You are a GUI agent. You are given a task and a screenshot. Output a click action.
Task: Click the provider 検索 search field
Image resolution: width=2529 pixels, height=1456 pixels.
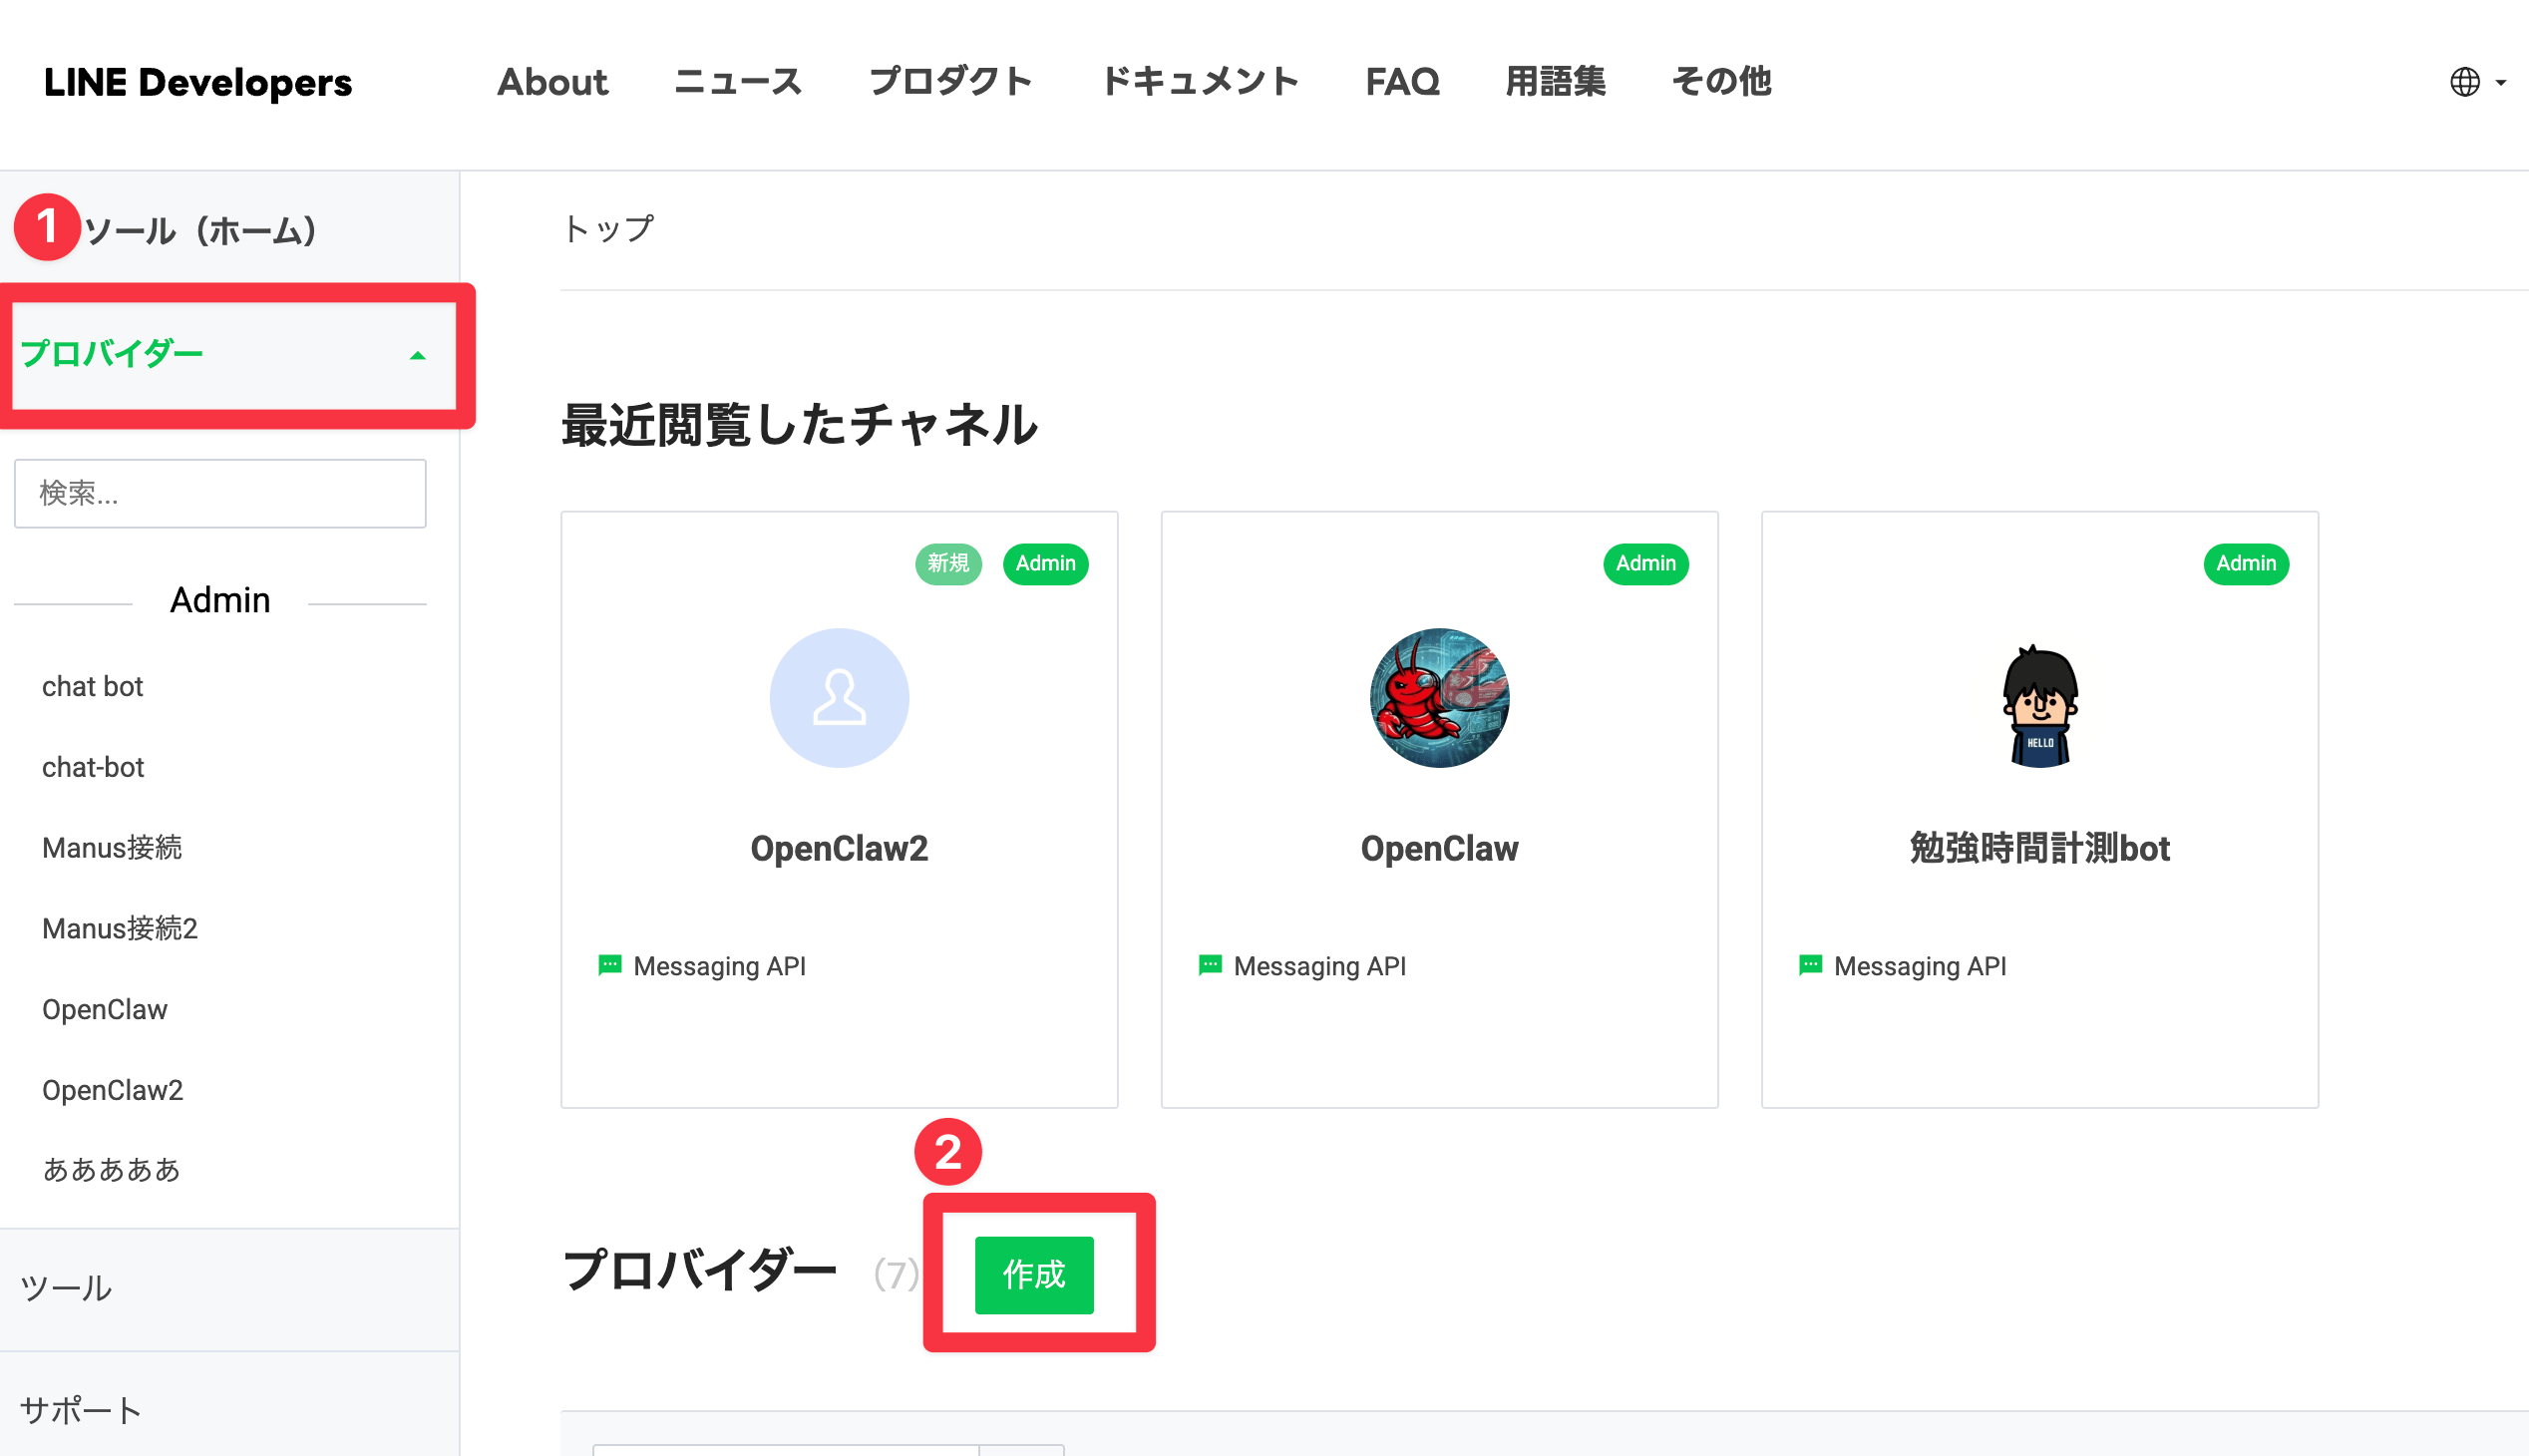click(x=220, y=493)
